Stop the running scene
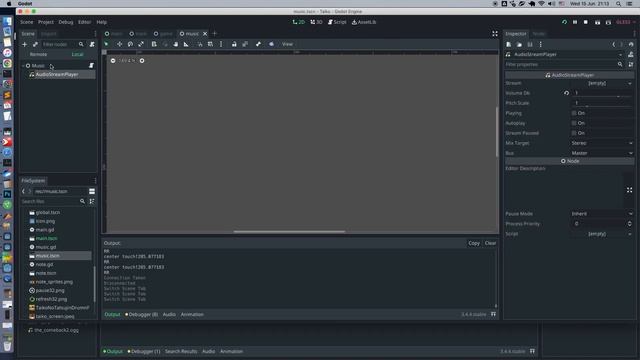 (x=586, y=22)
